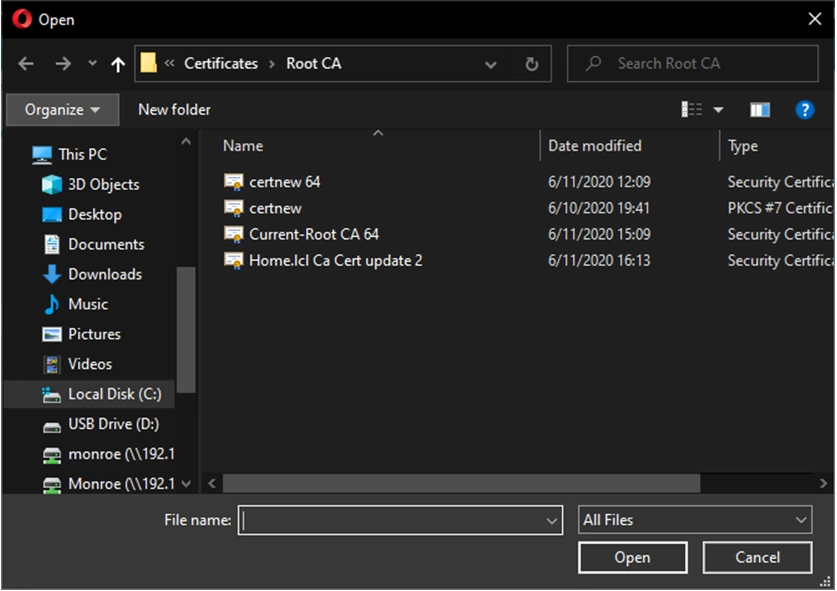Toggle the preview pane icon
Viewport: 837px width, 591px height.
coord(760,110)
